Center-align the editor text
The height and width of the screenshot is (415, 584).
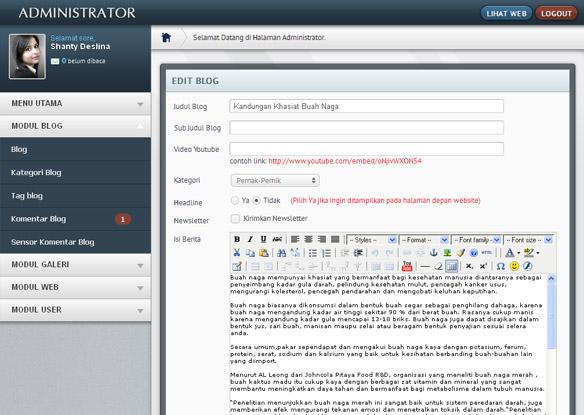pos(308,240)
